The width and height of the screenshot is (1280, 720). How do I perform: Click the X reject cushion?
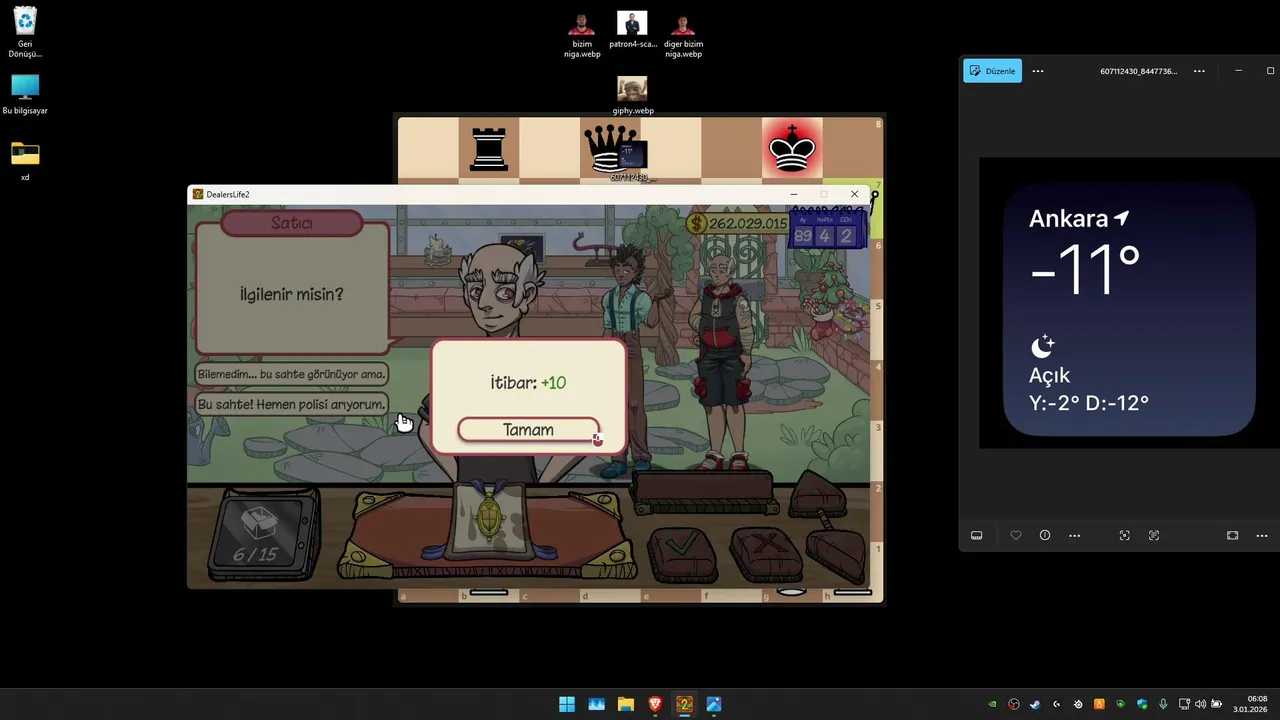click(765, 553)
